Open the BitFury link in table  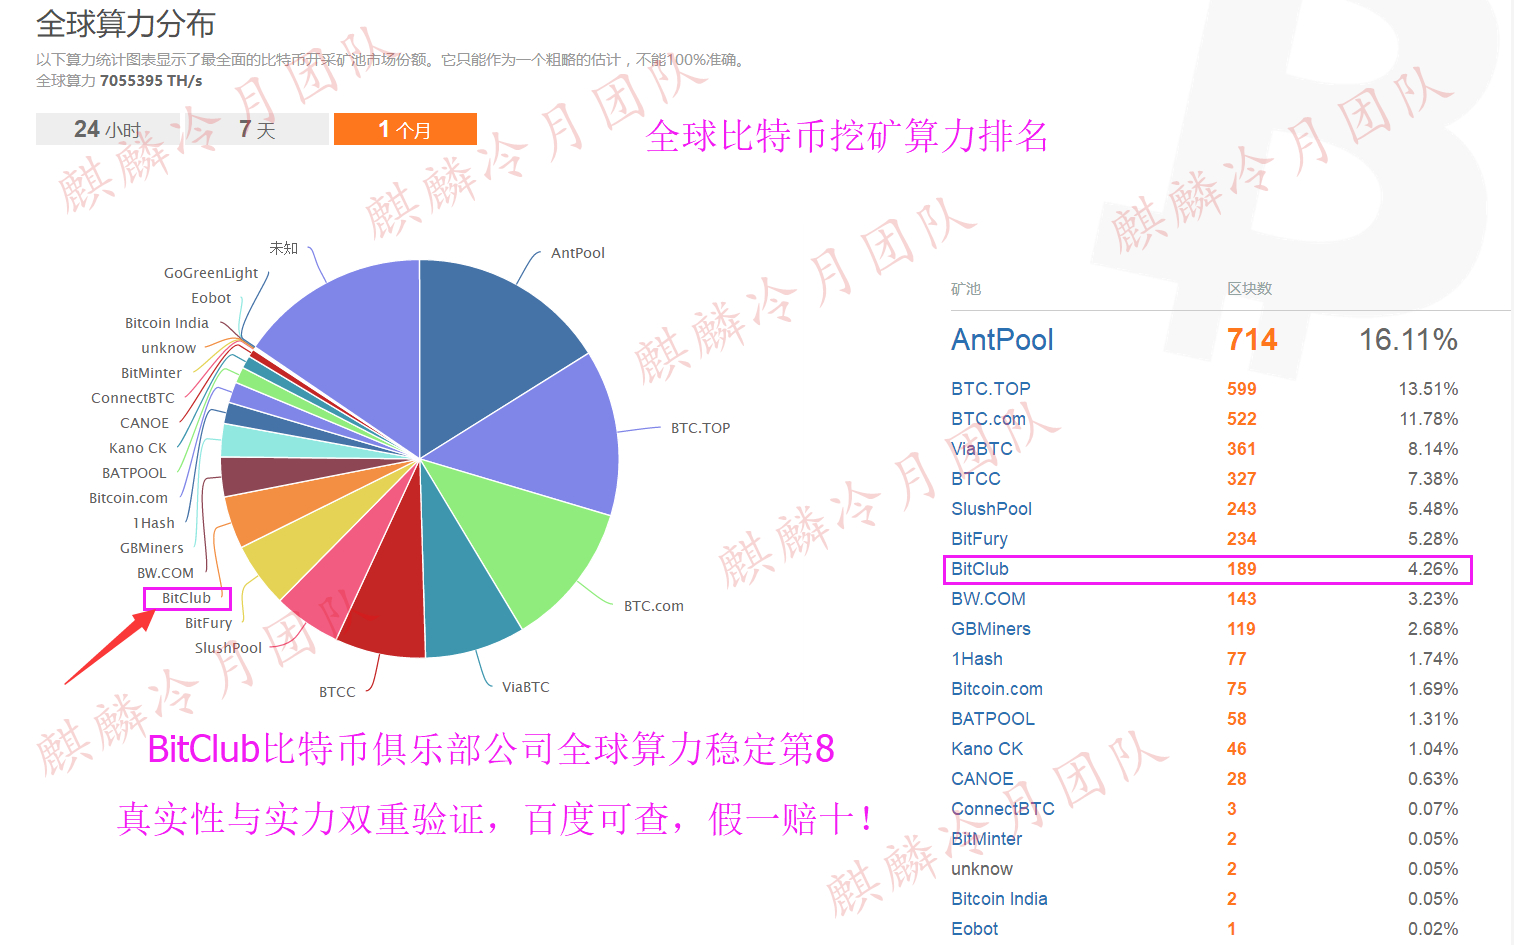(979, 539)
